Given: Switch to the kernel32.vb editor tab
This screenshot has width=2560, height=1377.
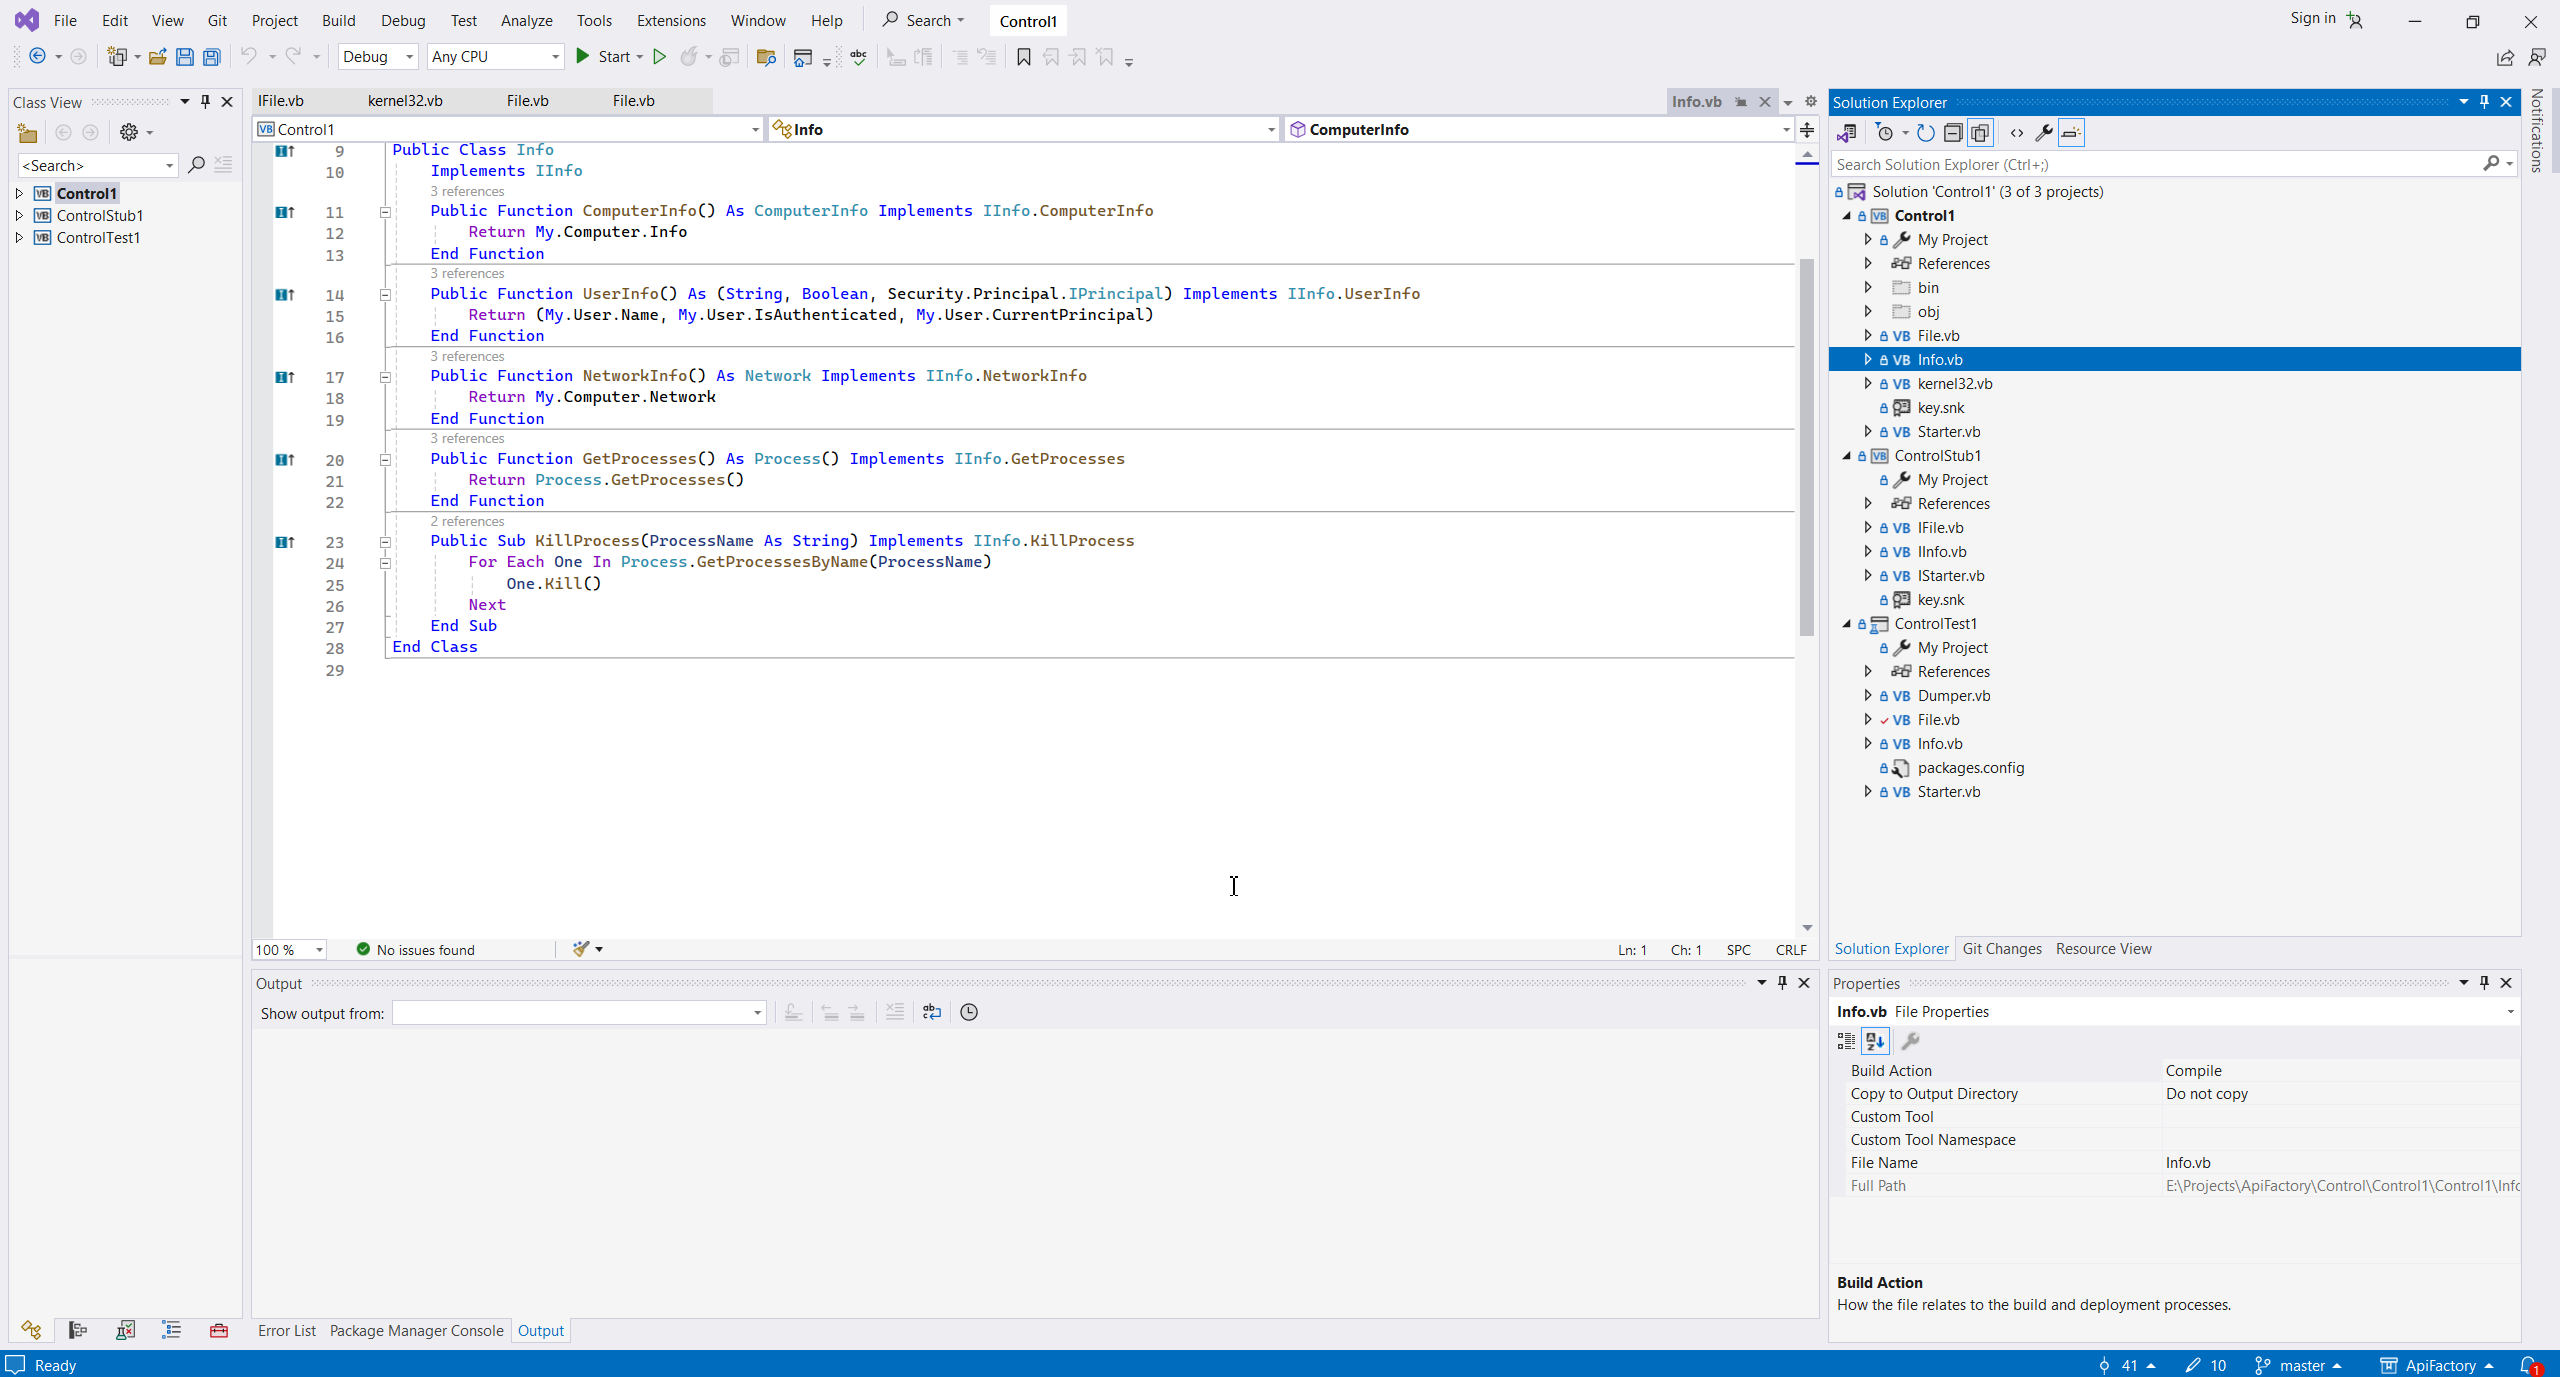Looking at the screenshot, I should click(x=405, y=101).
